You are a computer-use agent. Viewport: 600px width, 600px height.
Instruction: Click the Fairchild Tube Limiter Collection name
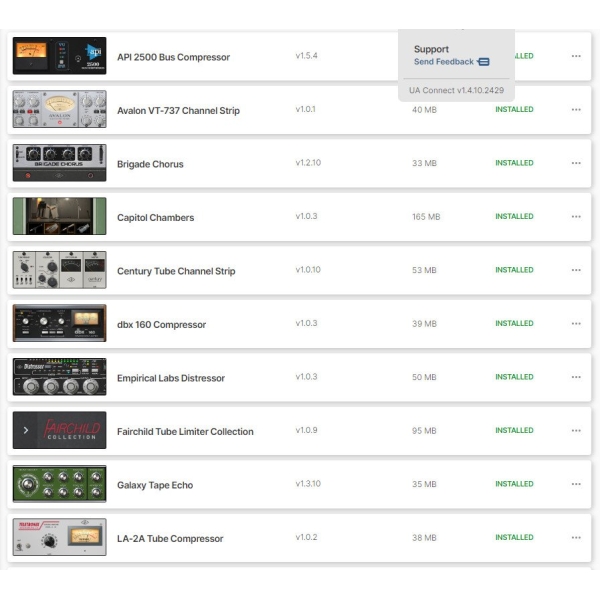[185, 432]
